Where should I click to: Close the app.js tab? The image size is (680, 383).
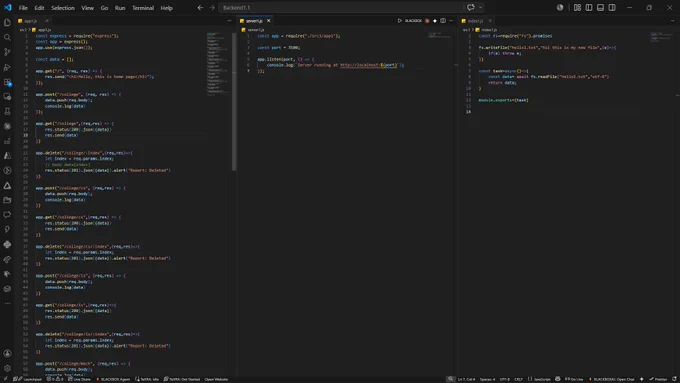pyautogui.click(x=47, y=20)
